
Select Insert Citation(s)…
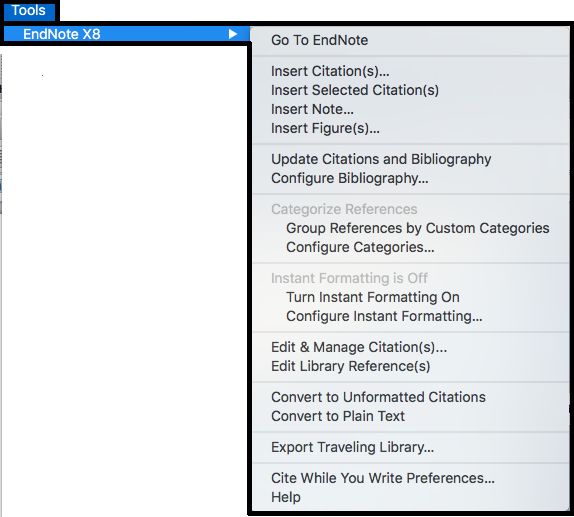click(x=410, y=71)
